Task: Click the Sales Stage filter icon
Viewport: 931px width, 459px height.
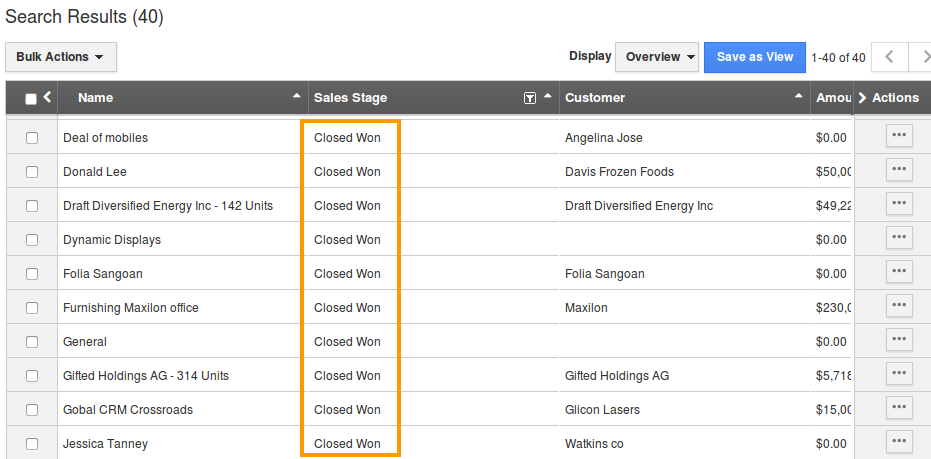Action: [530, 98]
